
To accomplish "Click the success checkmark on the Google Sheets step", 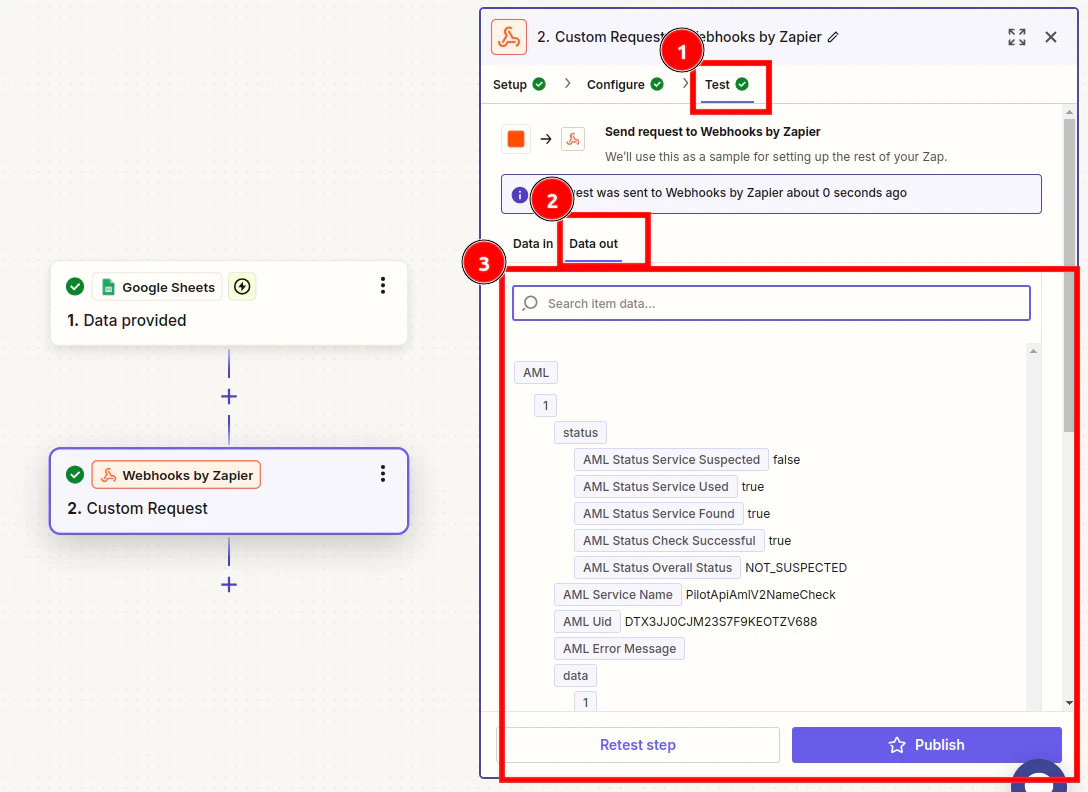I will pos(75,286).
